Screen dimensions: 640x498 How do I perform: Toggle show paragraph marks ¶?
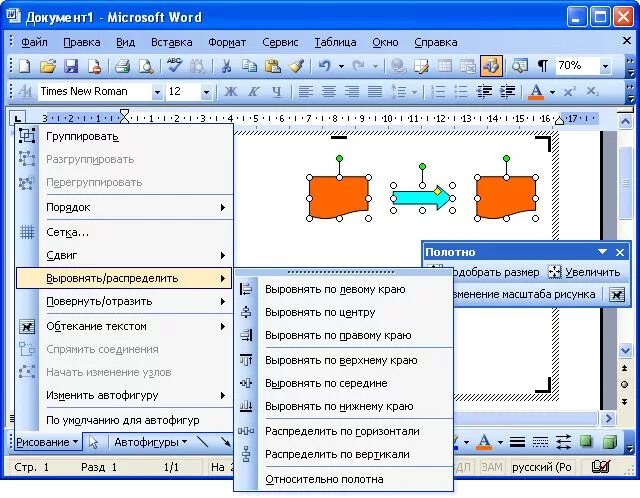click(x=542, y=66)
